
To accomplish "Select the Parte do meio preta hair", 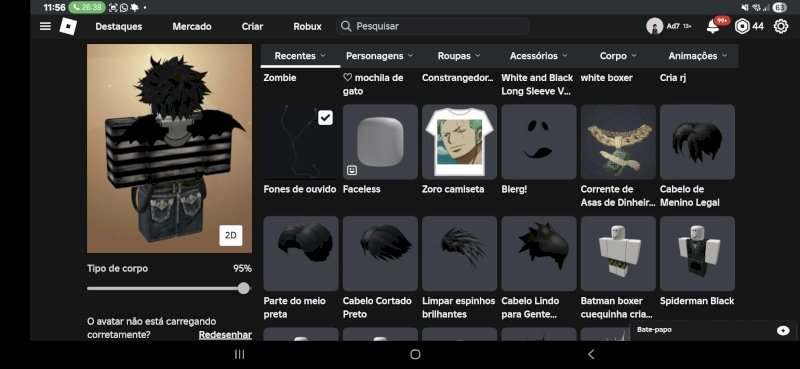I will (x=301, y=254).
